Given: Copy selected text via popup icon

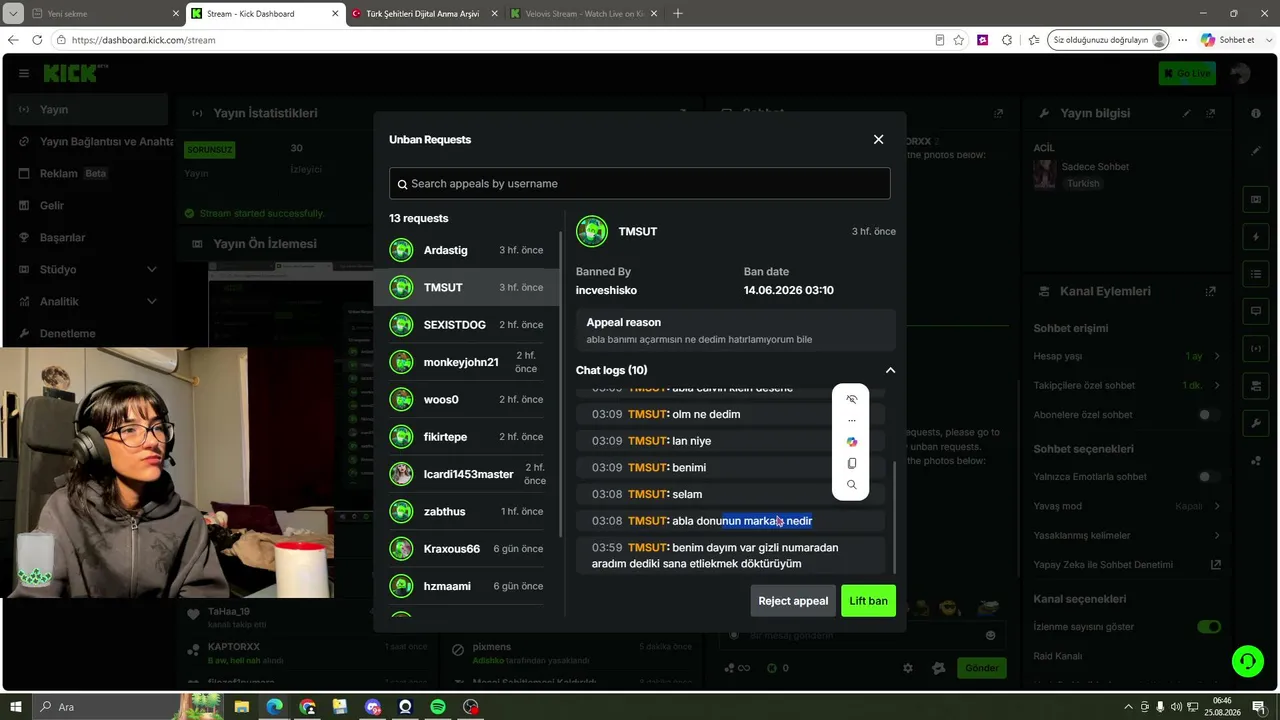Looking at the screenshot, I should pos(852,463).
